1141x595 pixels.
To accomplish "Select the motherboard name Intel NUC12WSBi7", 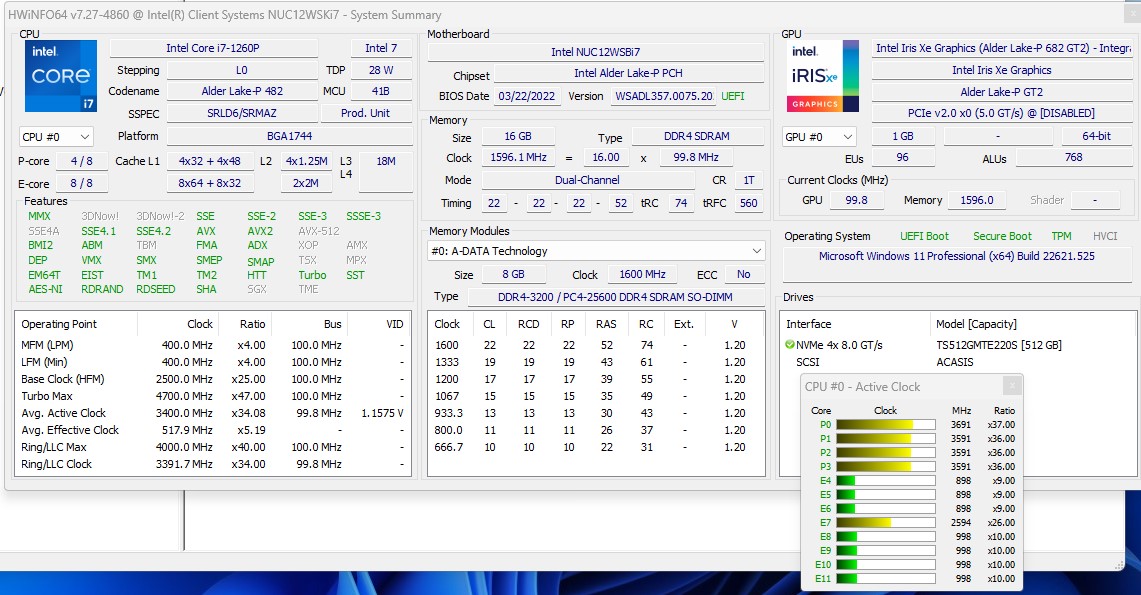I will click(x=596, y=52).
